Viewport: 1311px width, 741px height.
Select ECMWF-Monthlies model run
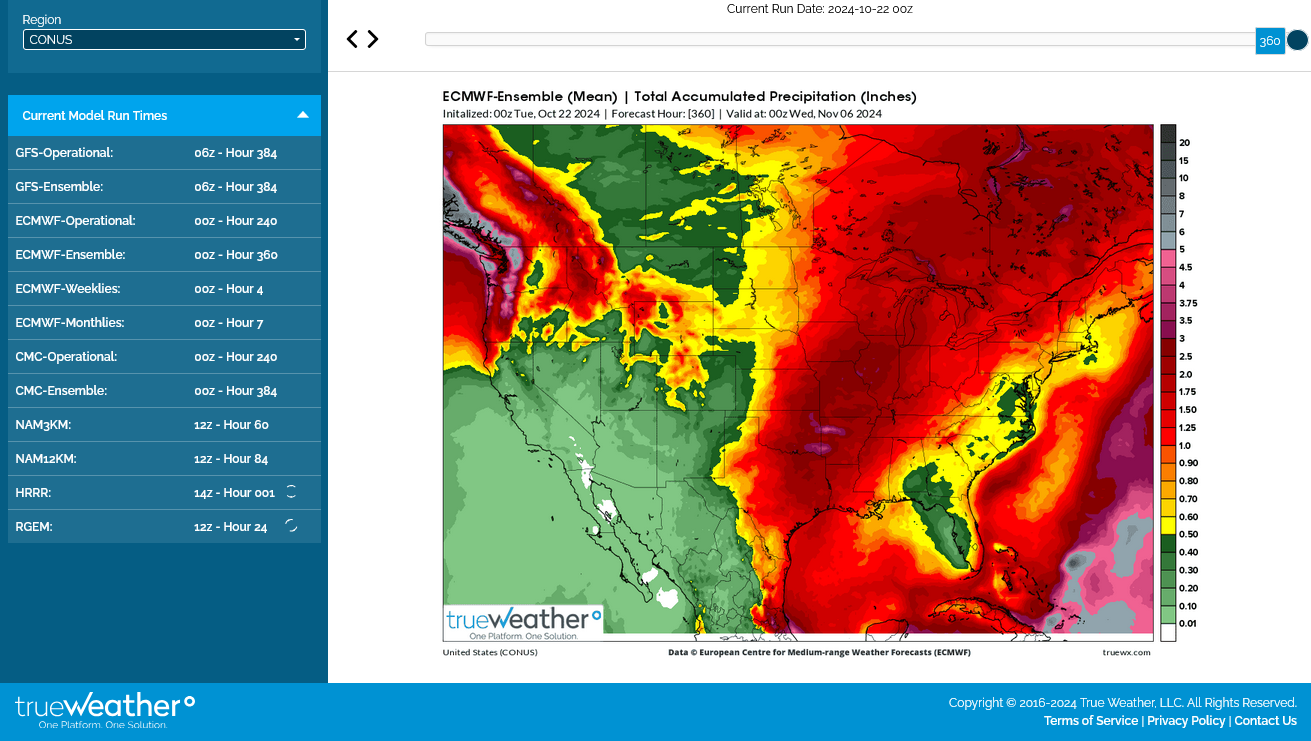164,323
